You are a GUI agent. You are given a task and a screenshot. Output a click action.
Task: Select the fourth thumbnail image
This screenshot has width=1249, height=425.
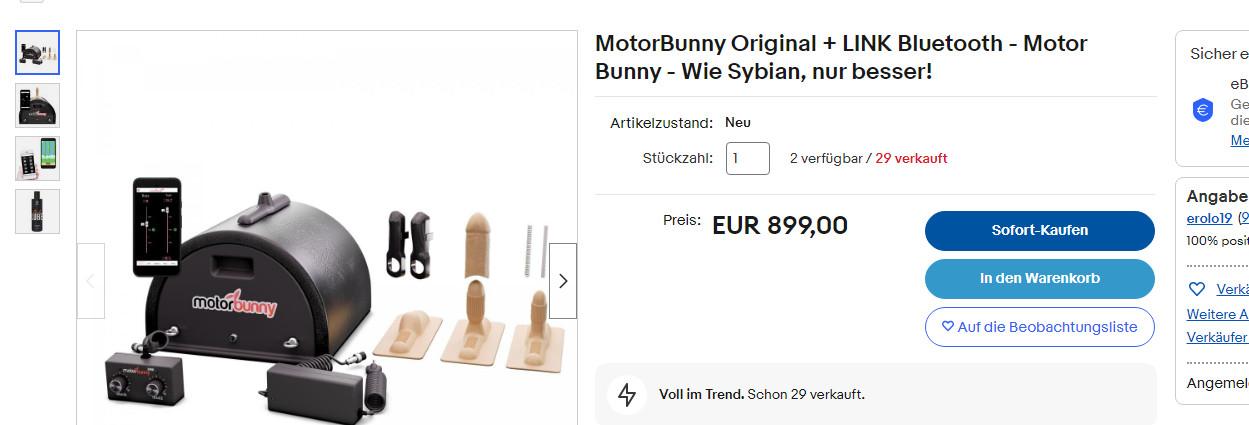(38, 211)
